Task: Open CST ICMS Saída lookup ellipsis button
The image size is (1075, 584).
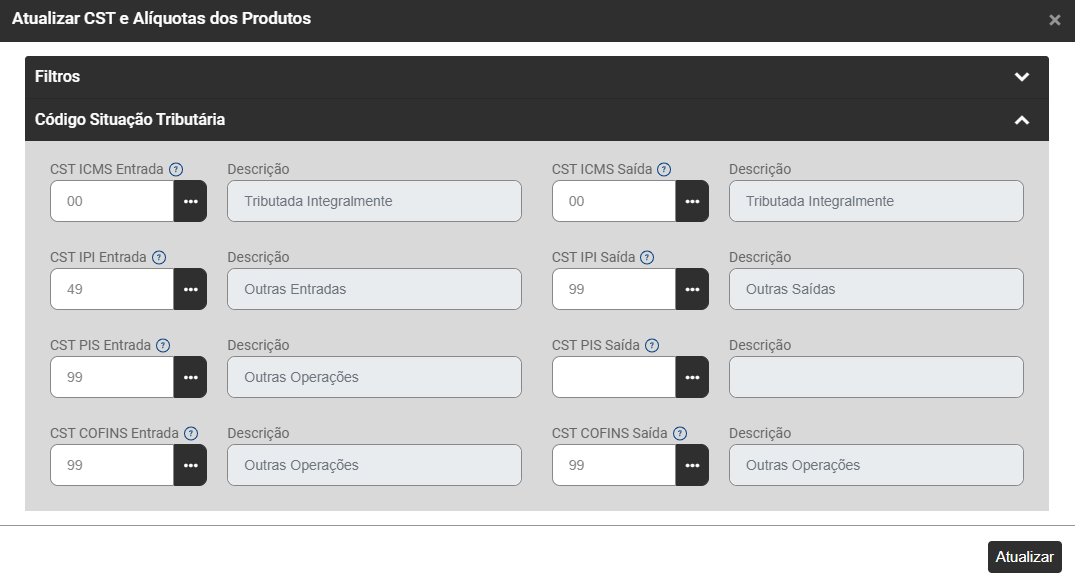Action: (692, 201)
